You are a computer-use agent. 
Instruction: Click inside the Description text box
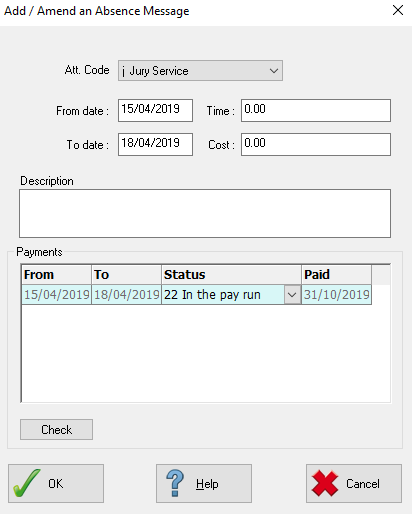[x=205, y=213]
